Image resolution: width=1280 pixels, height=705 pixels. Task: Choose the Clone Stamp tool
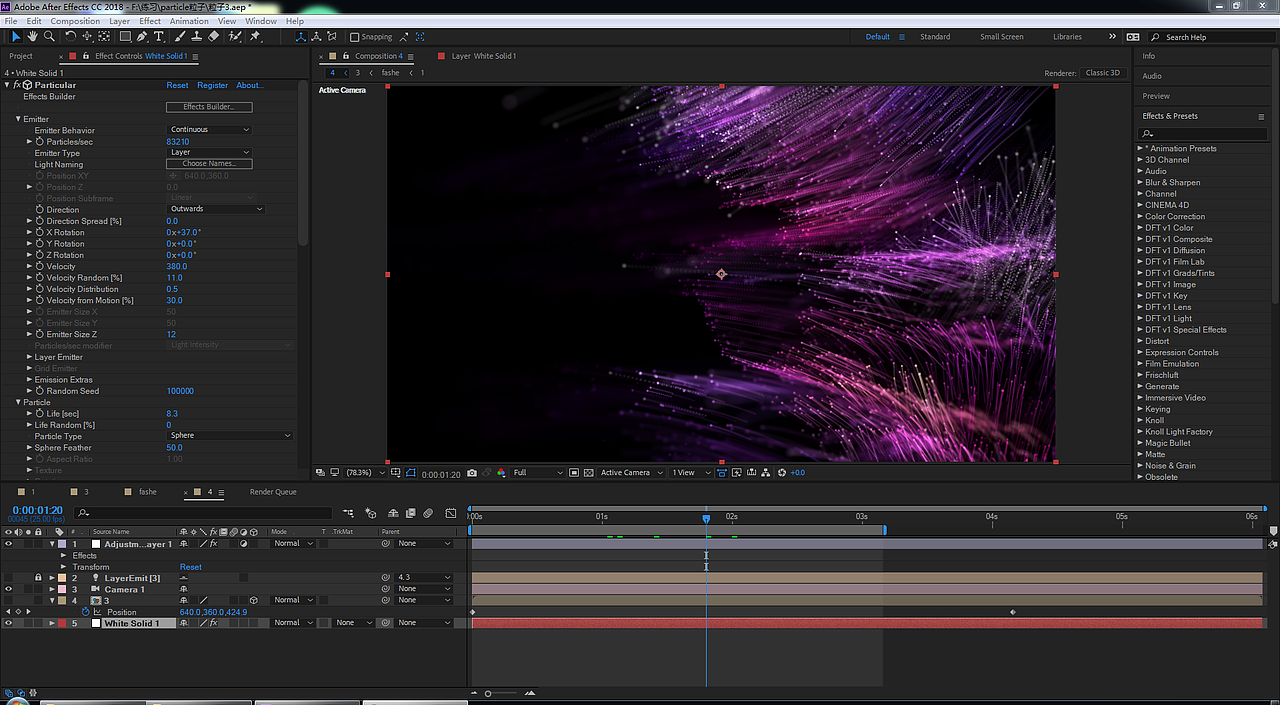(195, 37)
